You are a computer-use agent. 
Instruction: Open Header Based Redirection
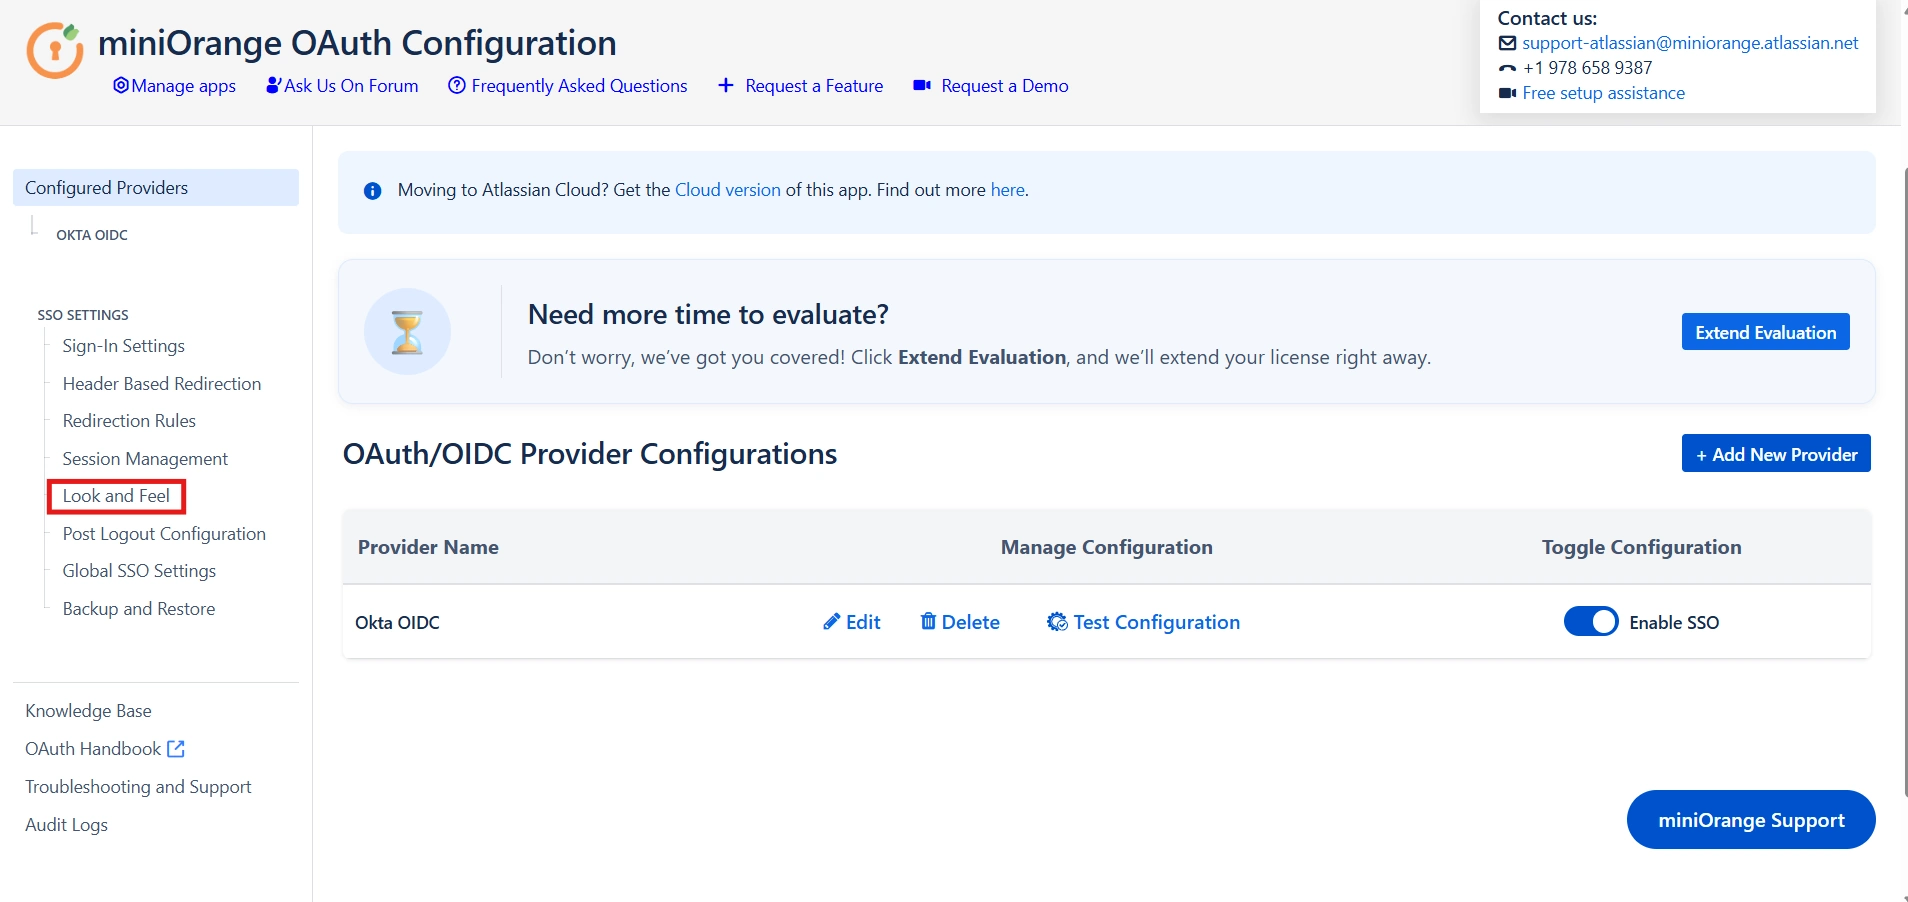tap(162, 384)
